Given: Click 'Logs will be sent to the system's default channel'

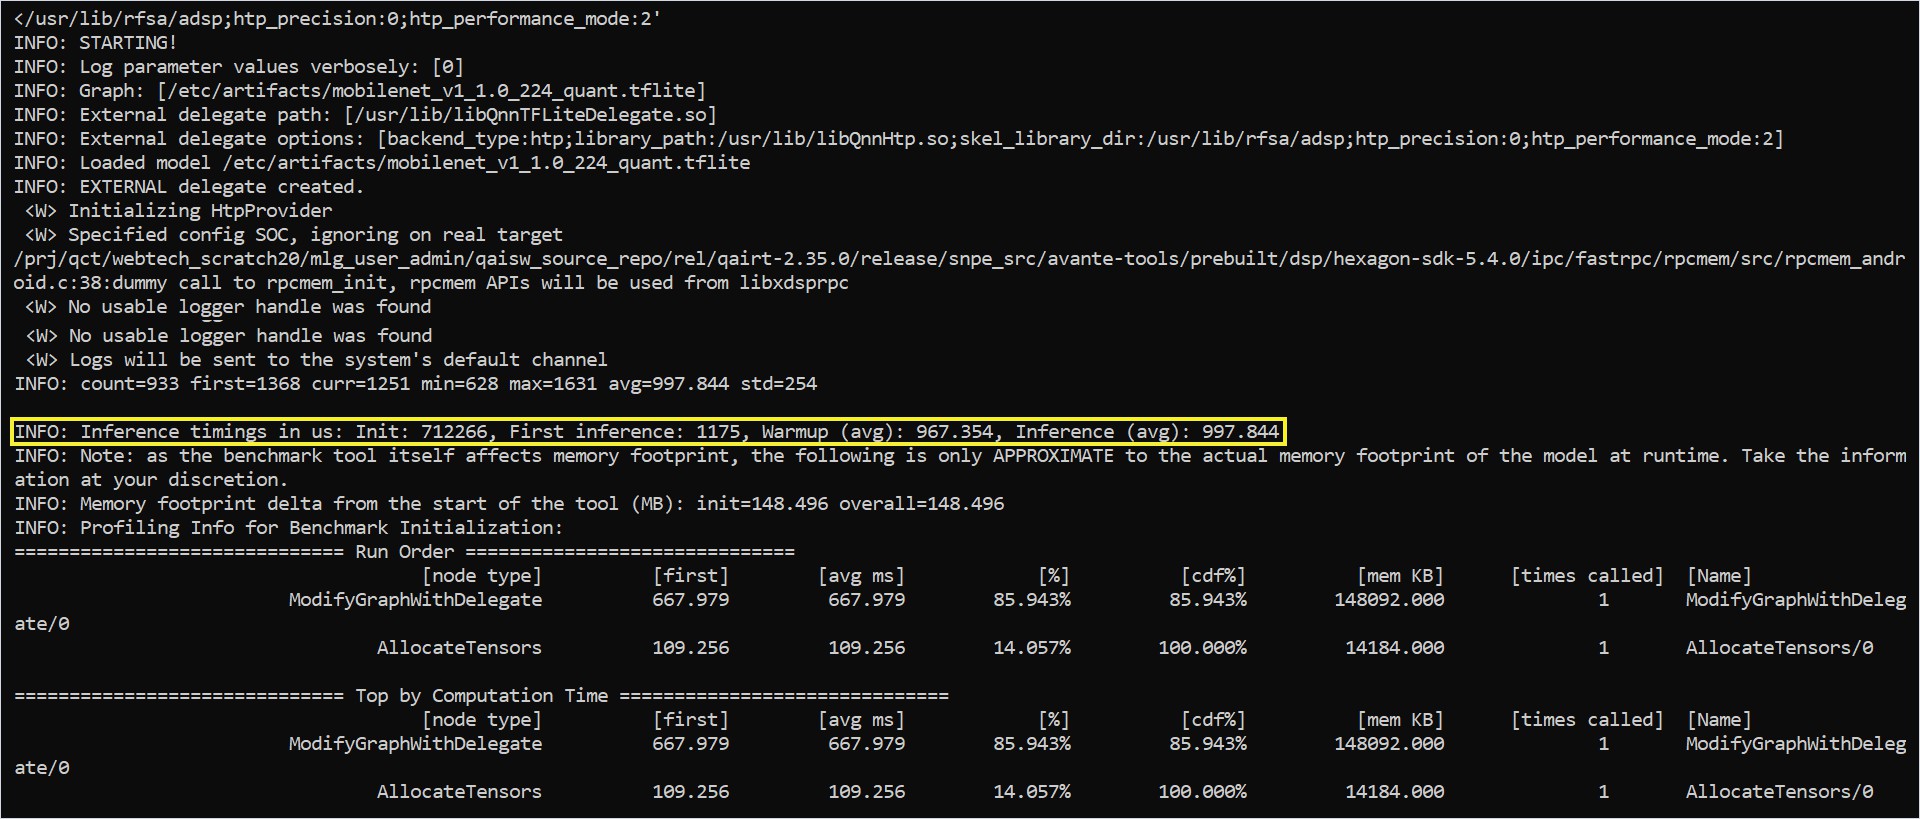Looking at the screenshot, I should point(316,360).
